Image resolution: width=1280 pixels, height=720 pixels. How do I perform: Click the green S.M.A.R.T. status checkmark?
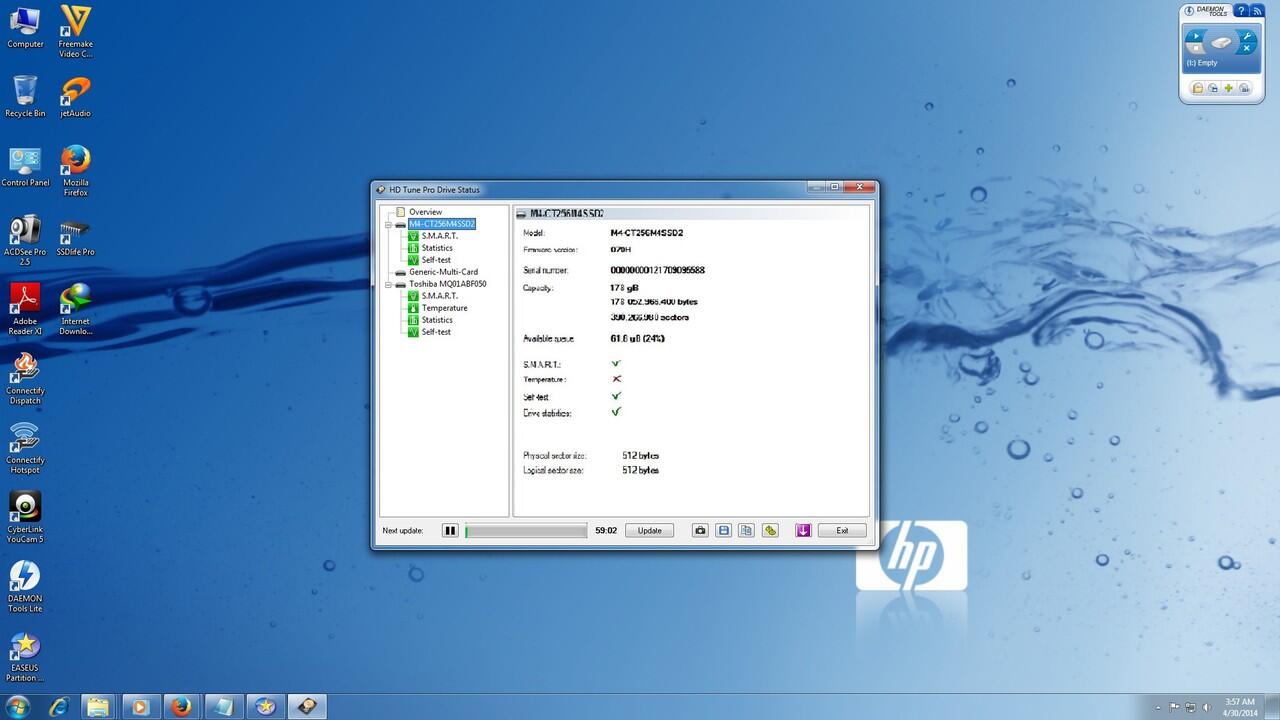pyautogui.click(x=616, y=364)
